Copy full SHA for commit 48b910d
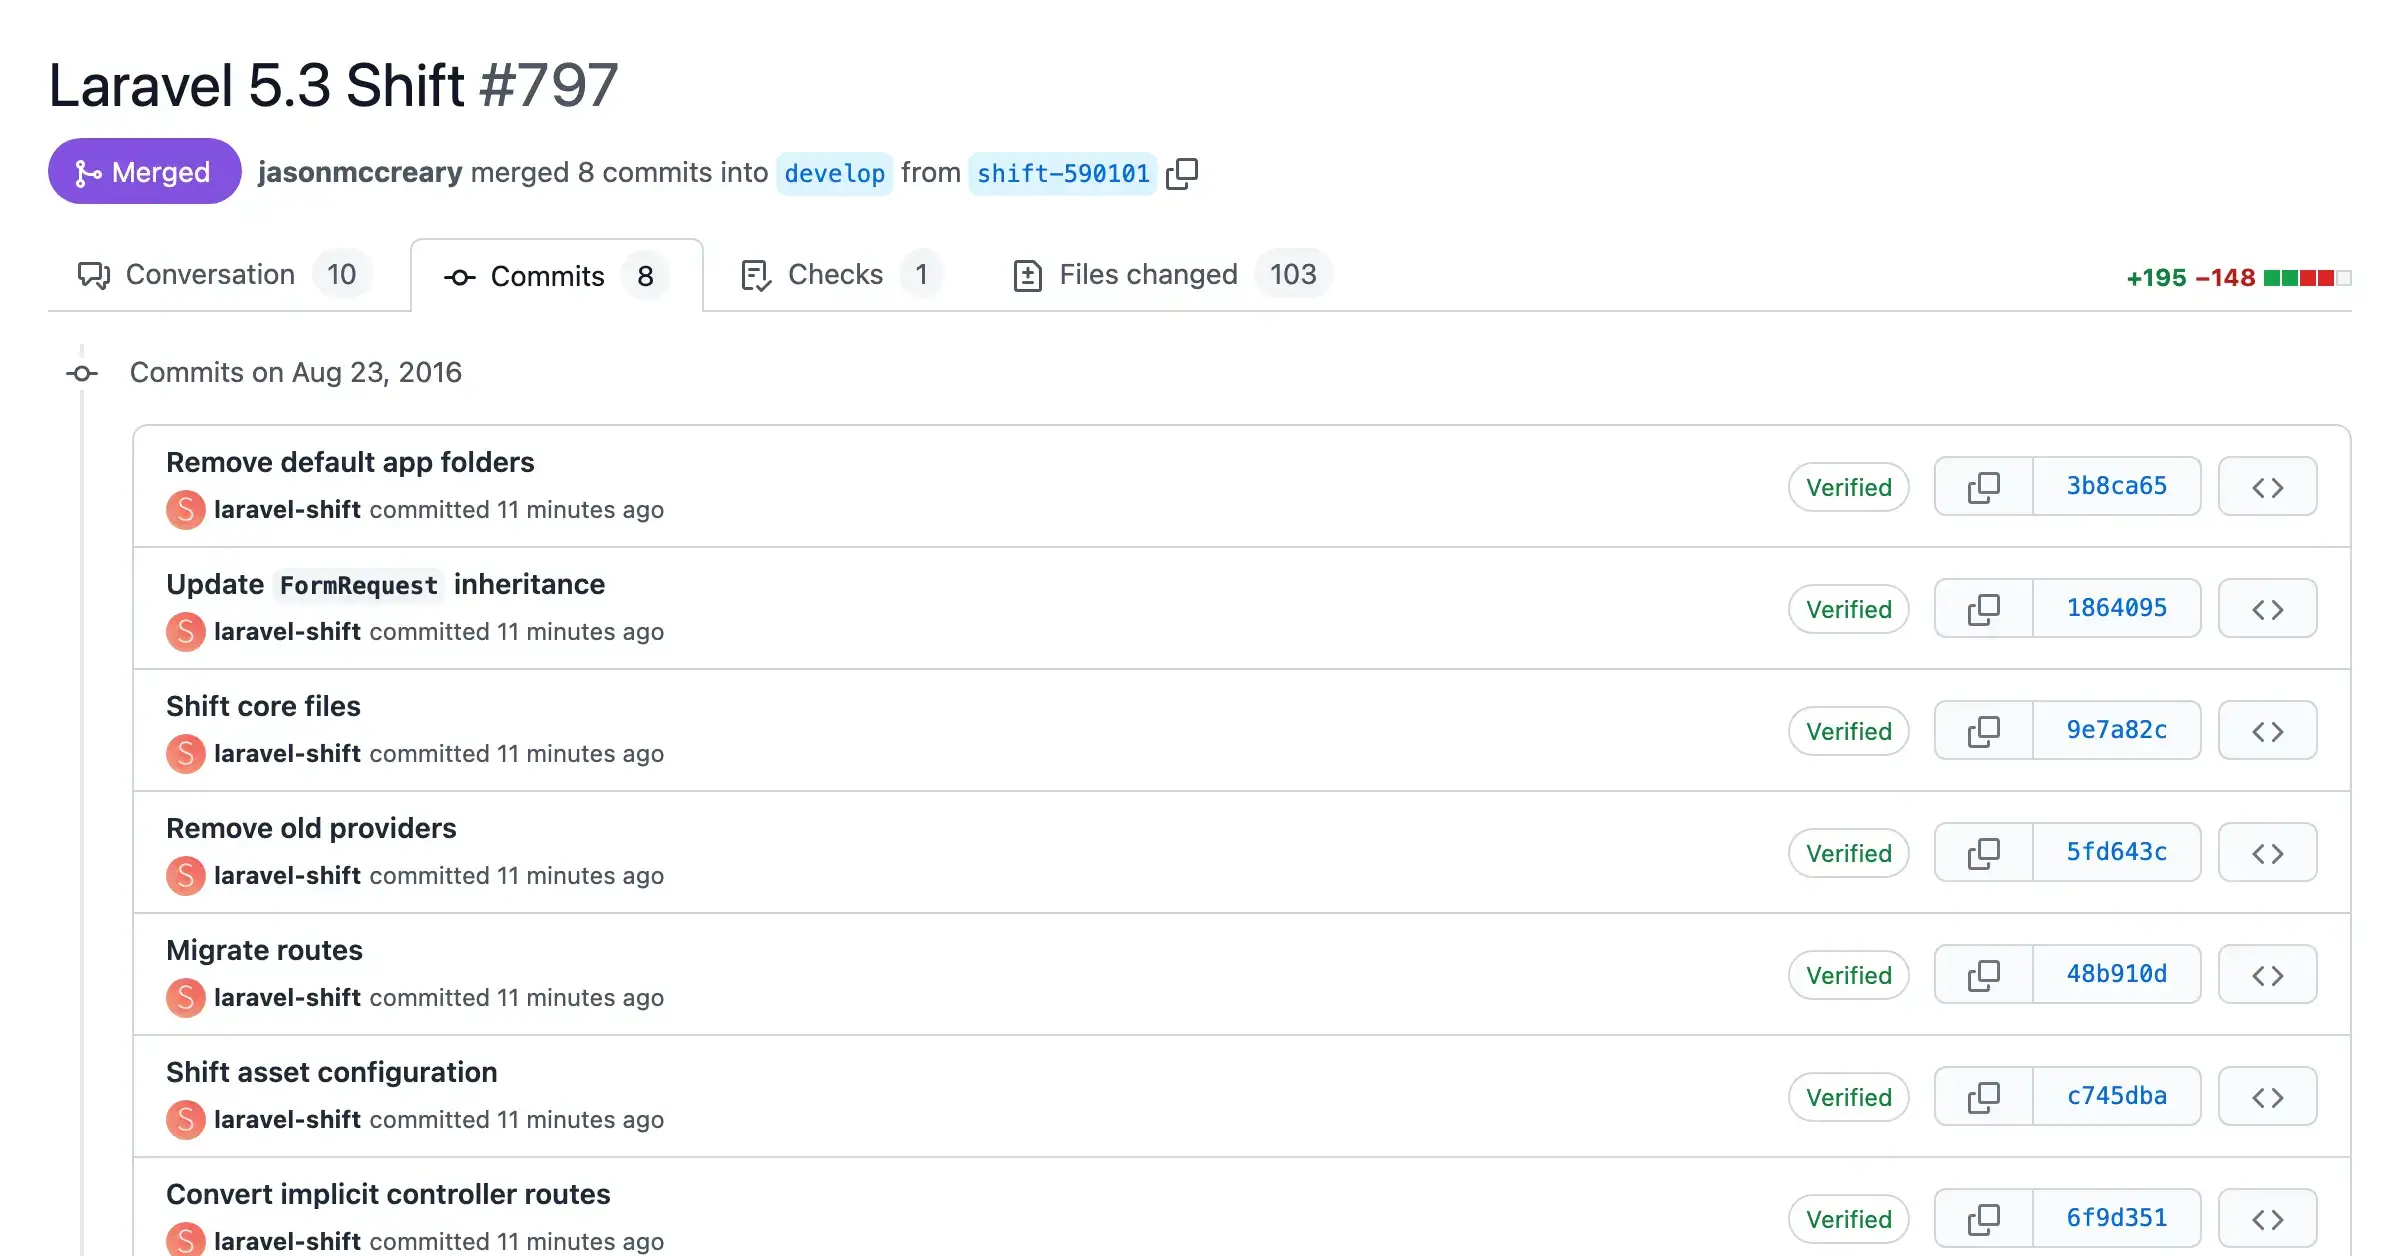 pyautogui.click(x=1984, y=975)
